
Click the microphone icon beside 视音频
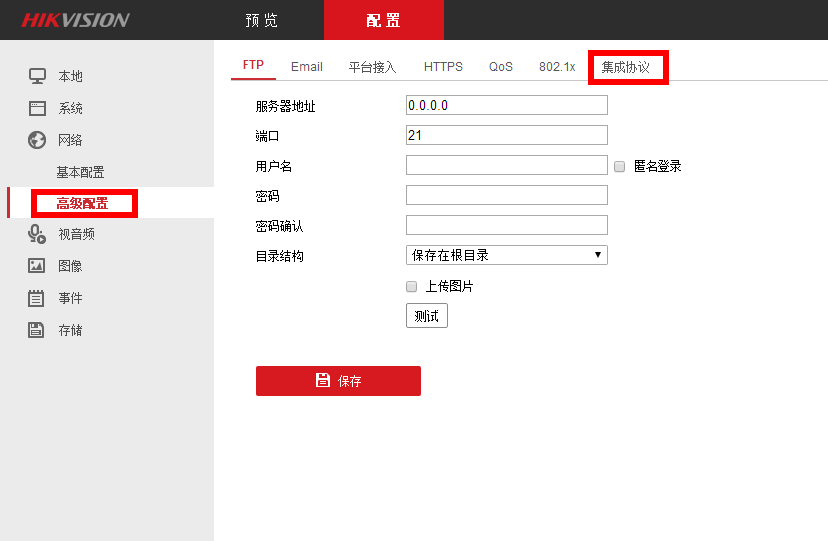(x=37, y=234)
